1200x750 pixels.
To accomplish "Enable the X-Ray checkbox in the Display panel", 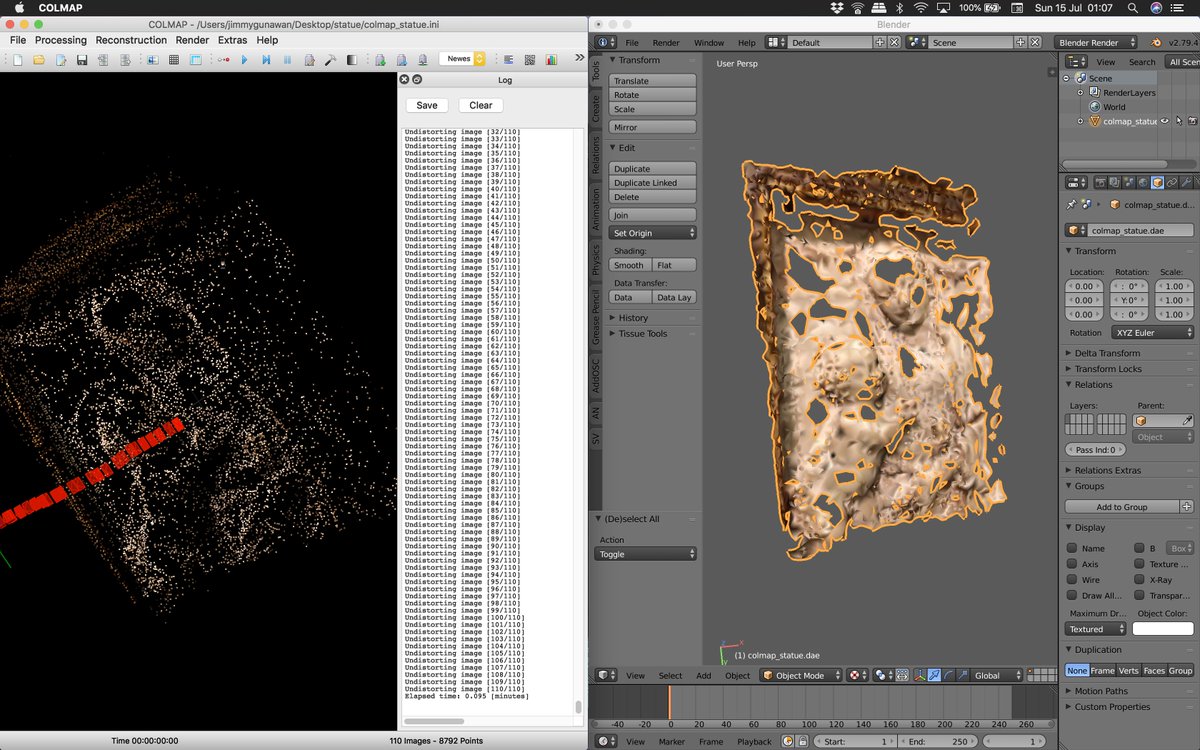I will pyautogui.click(x=1140, y=580).
